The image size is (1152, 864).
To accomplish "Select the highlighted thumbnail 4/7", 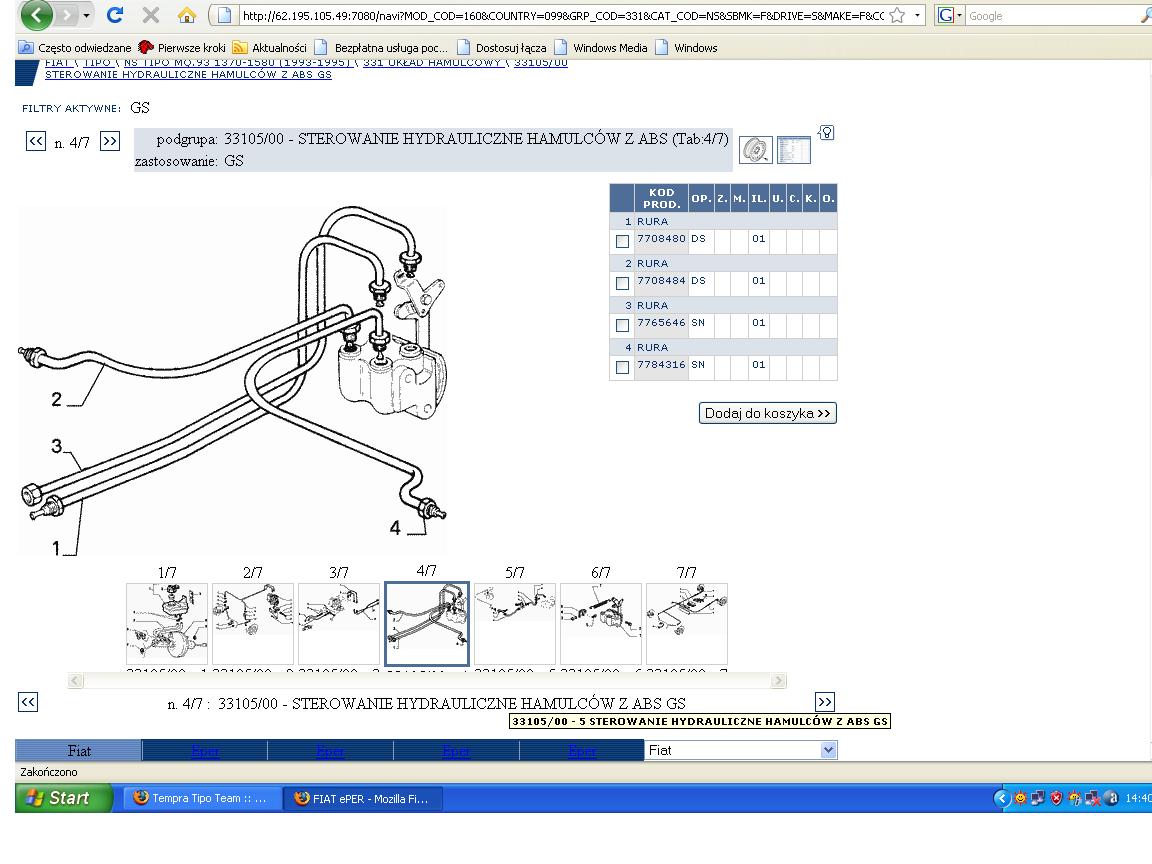I will [x=427, y=624].
